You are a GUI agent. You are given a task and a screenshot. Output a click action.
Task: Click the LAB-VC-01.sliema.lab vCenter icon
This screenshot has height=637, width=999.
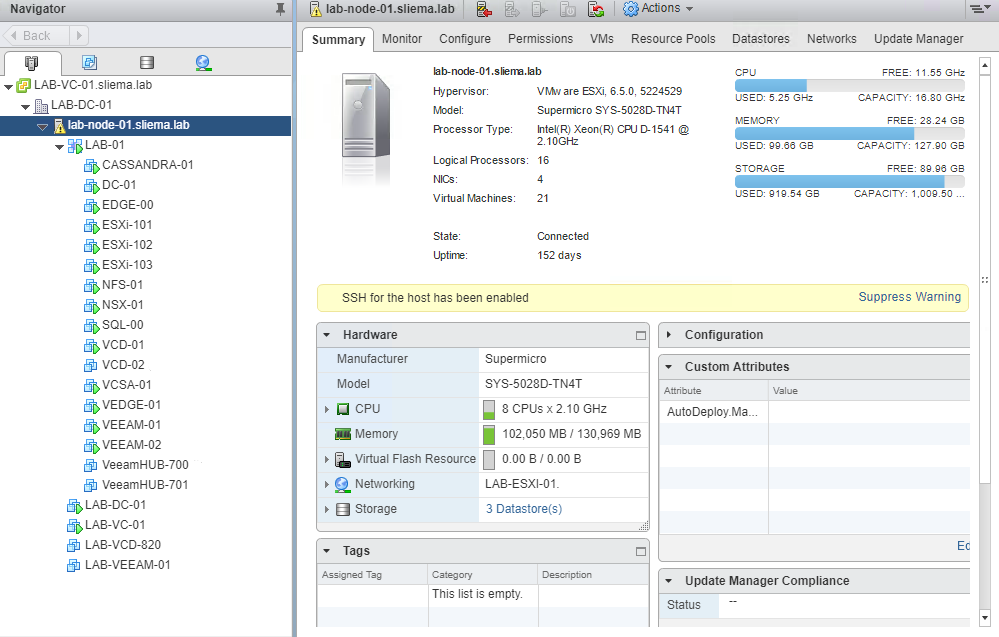[24, 85]
